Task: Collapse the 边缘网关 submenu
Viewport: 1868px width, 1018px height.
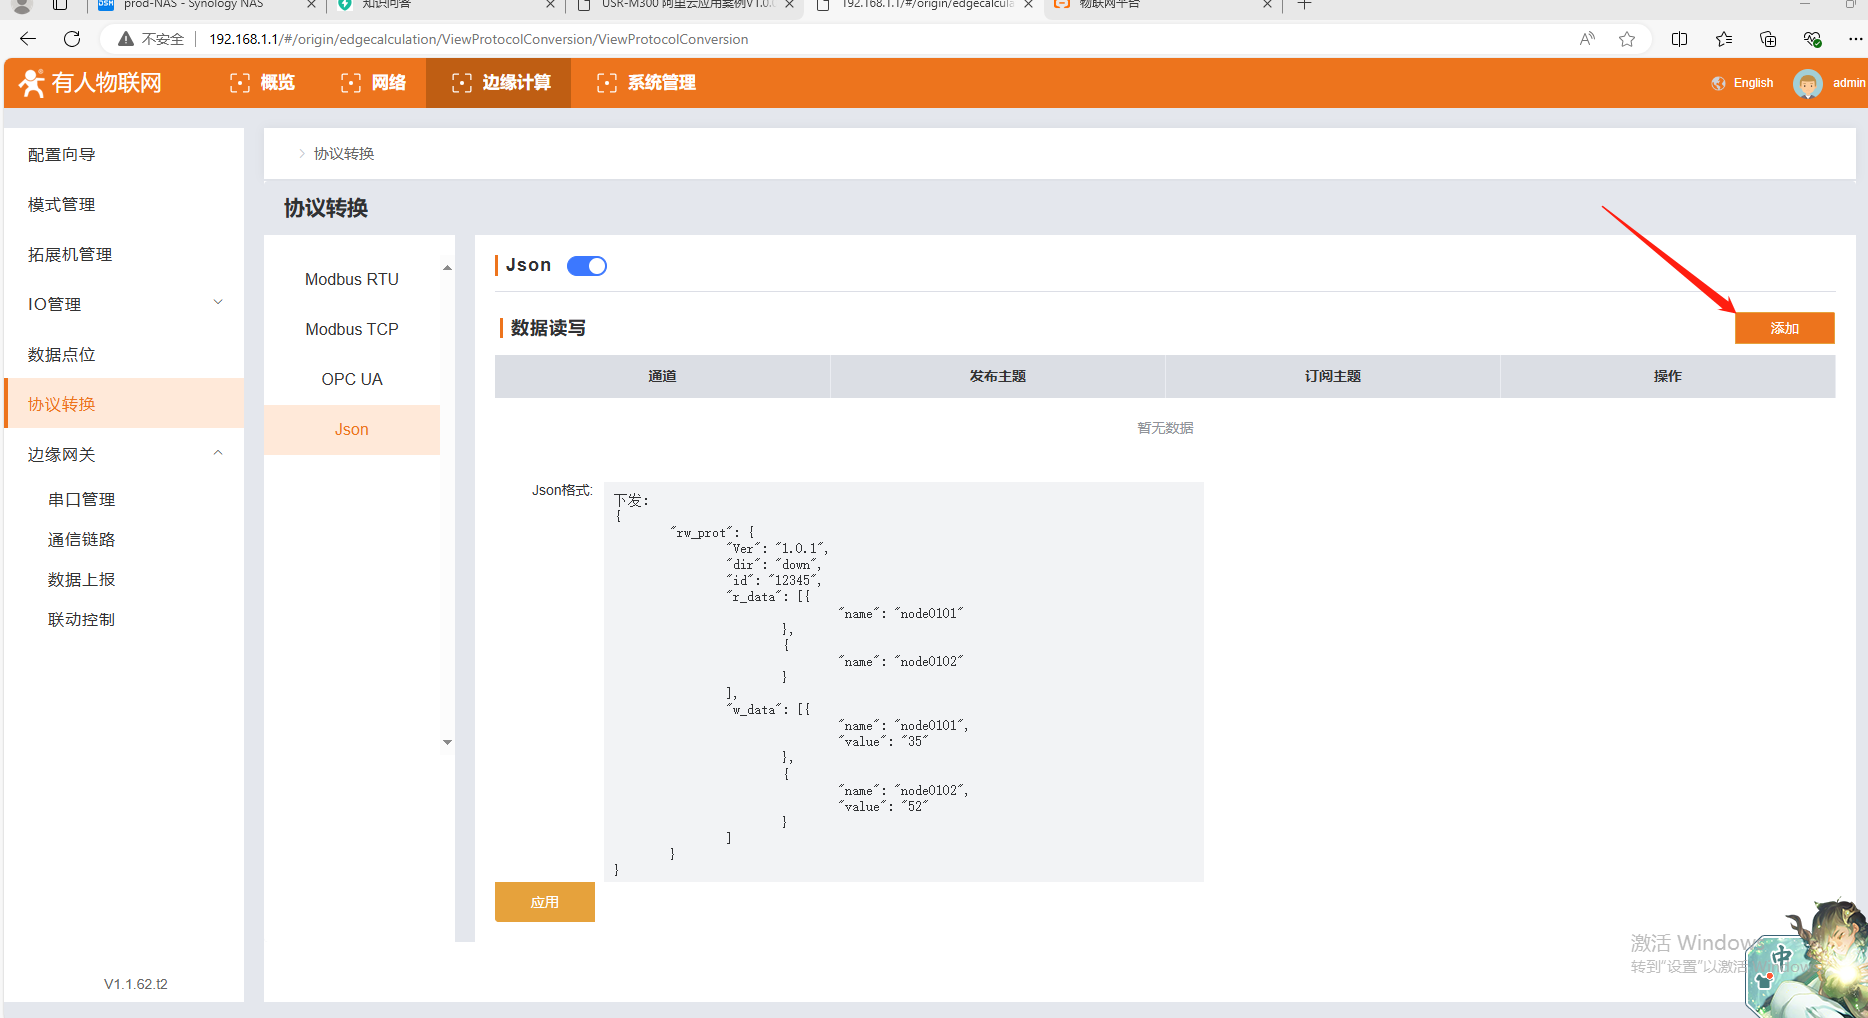Action: coord(218,453)
